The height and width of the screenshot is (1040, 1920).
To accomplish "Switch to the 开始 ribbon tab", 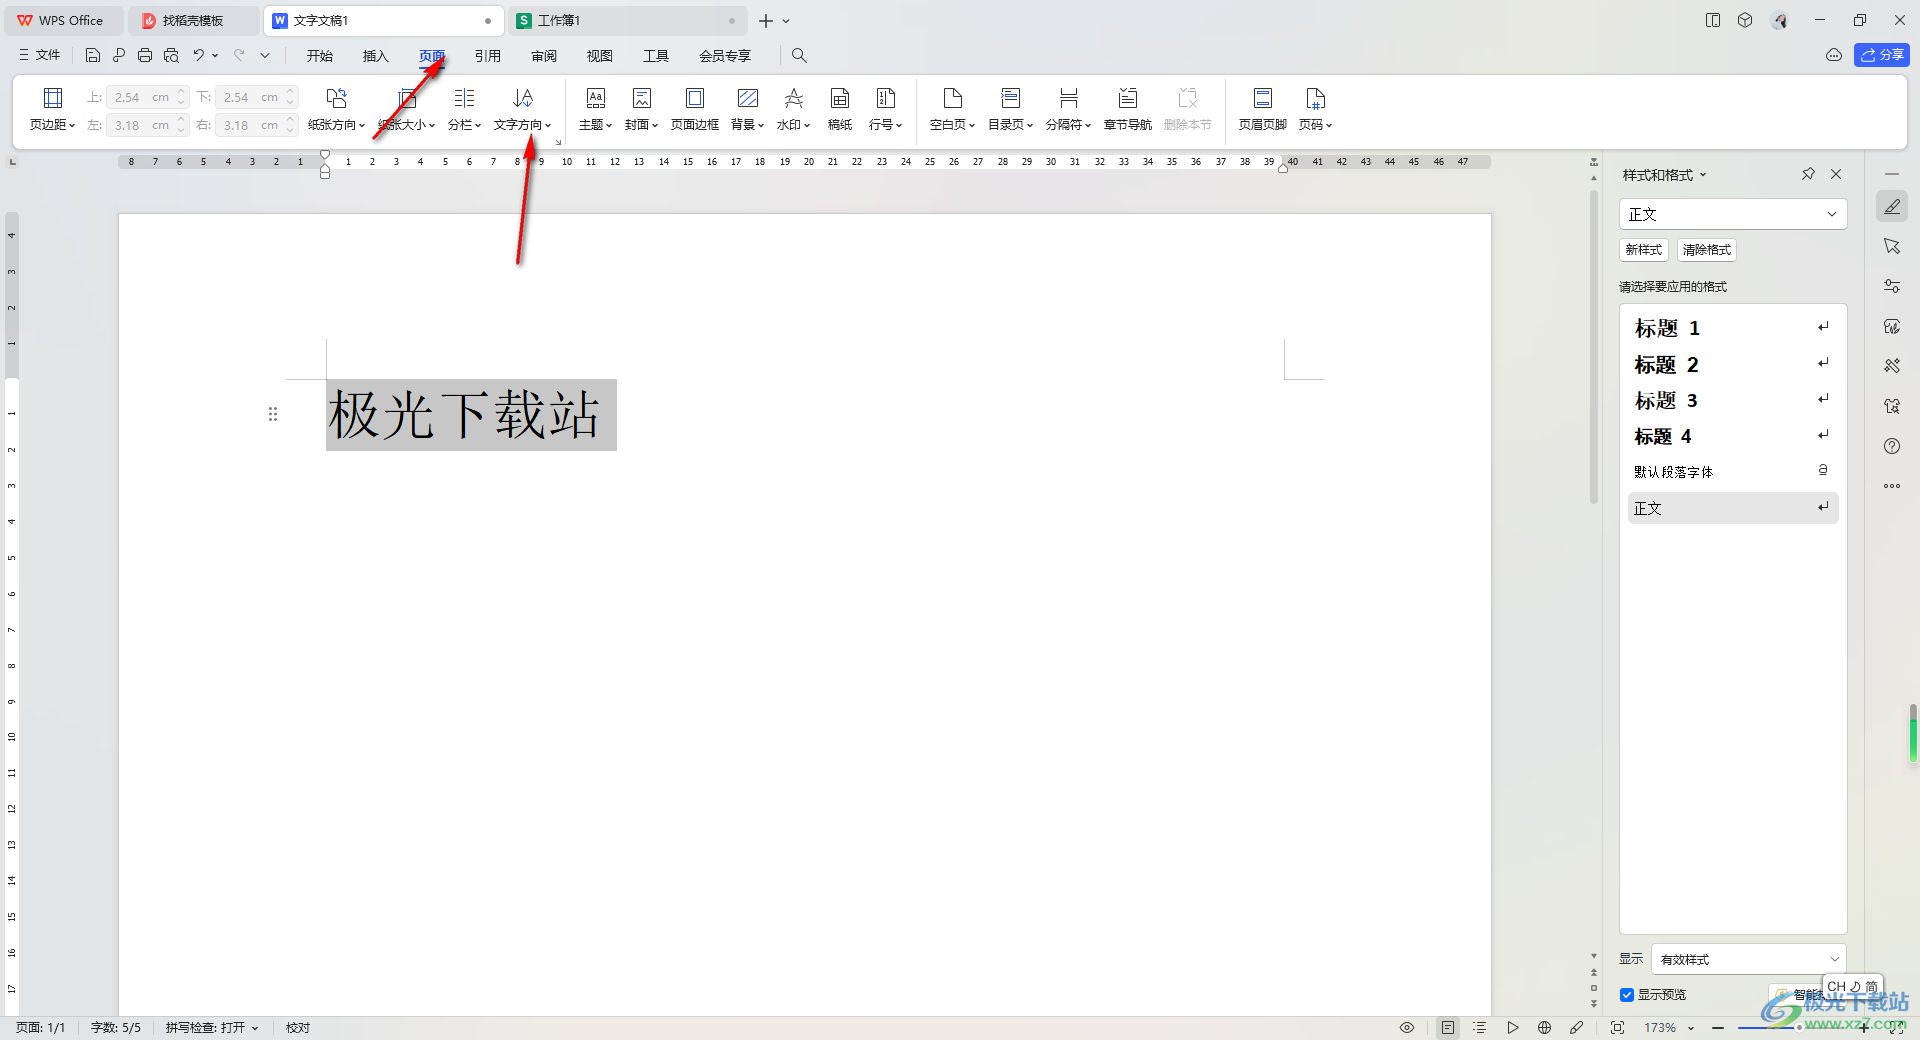I will pos(320,56).
